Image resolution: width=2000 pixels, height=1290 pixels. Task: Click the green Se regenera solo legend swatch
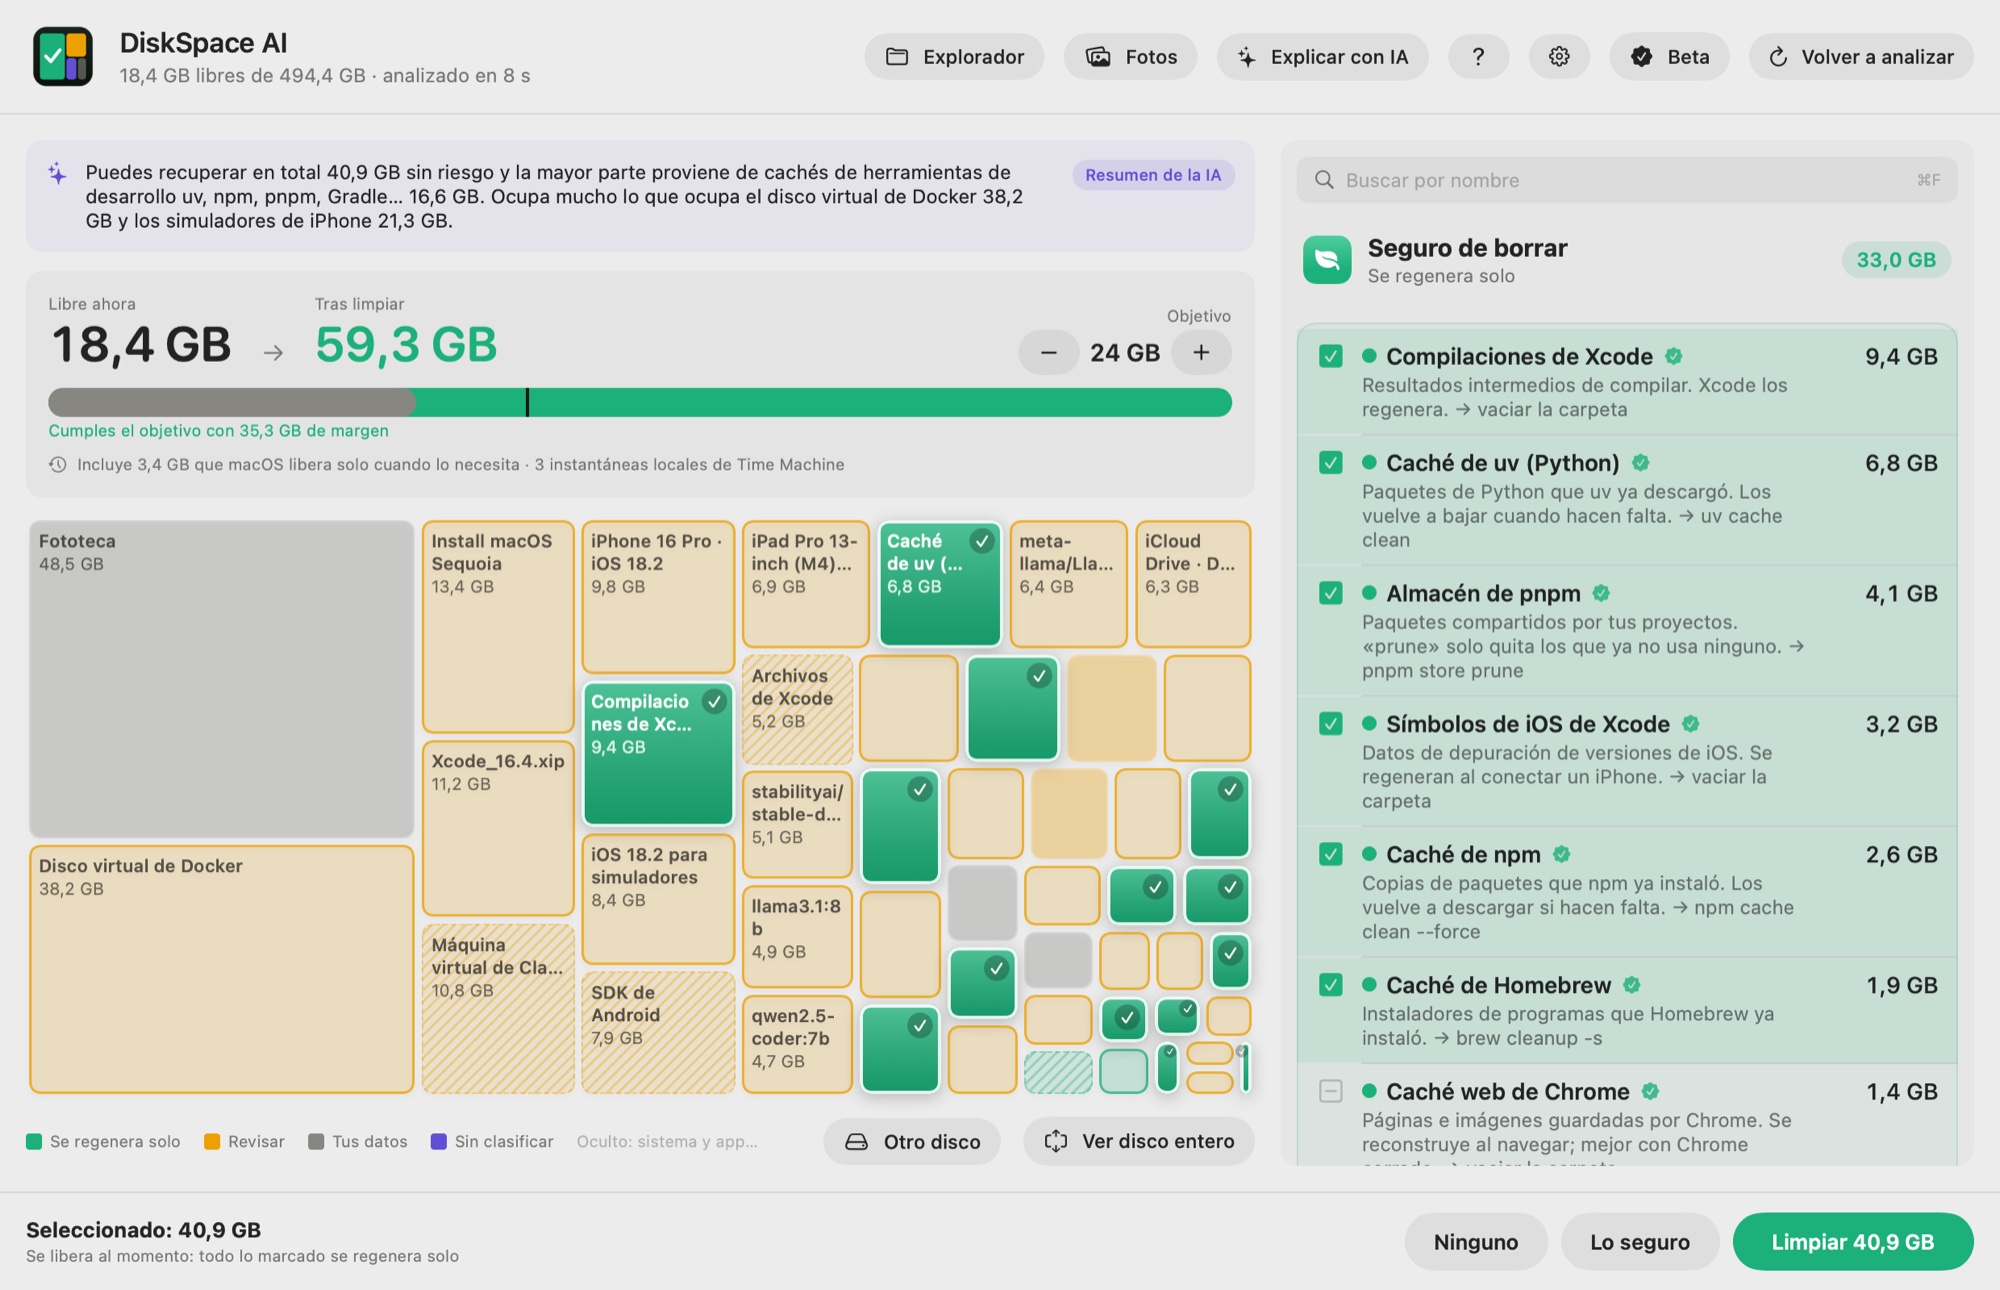(x=34, y=1142)
